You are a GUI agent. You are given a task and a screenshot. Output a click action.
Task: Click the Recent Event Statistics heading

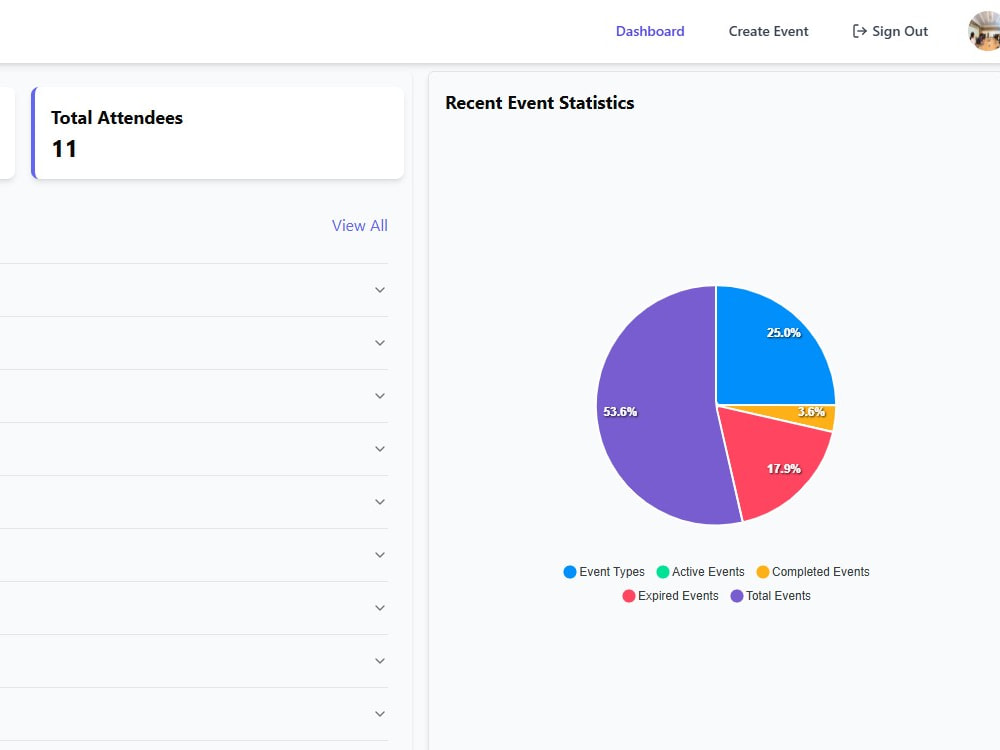540,103
